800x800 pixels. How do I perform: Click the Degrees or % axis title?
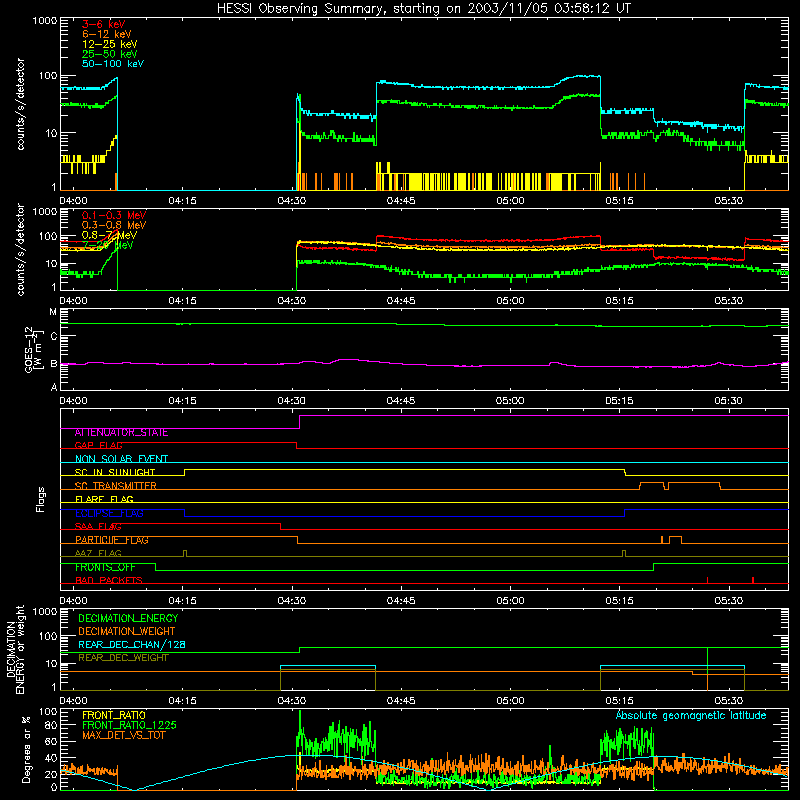pos(26,749)
